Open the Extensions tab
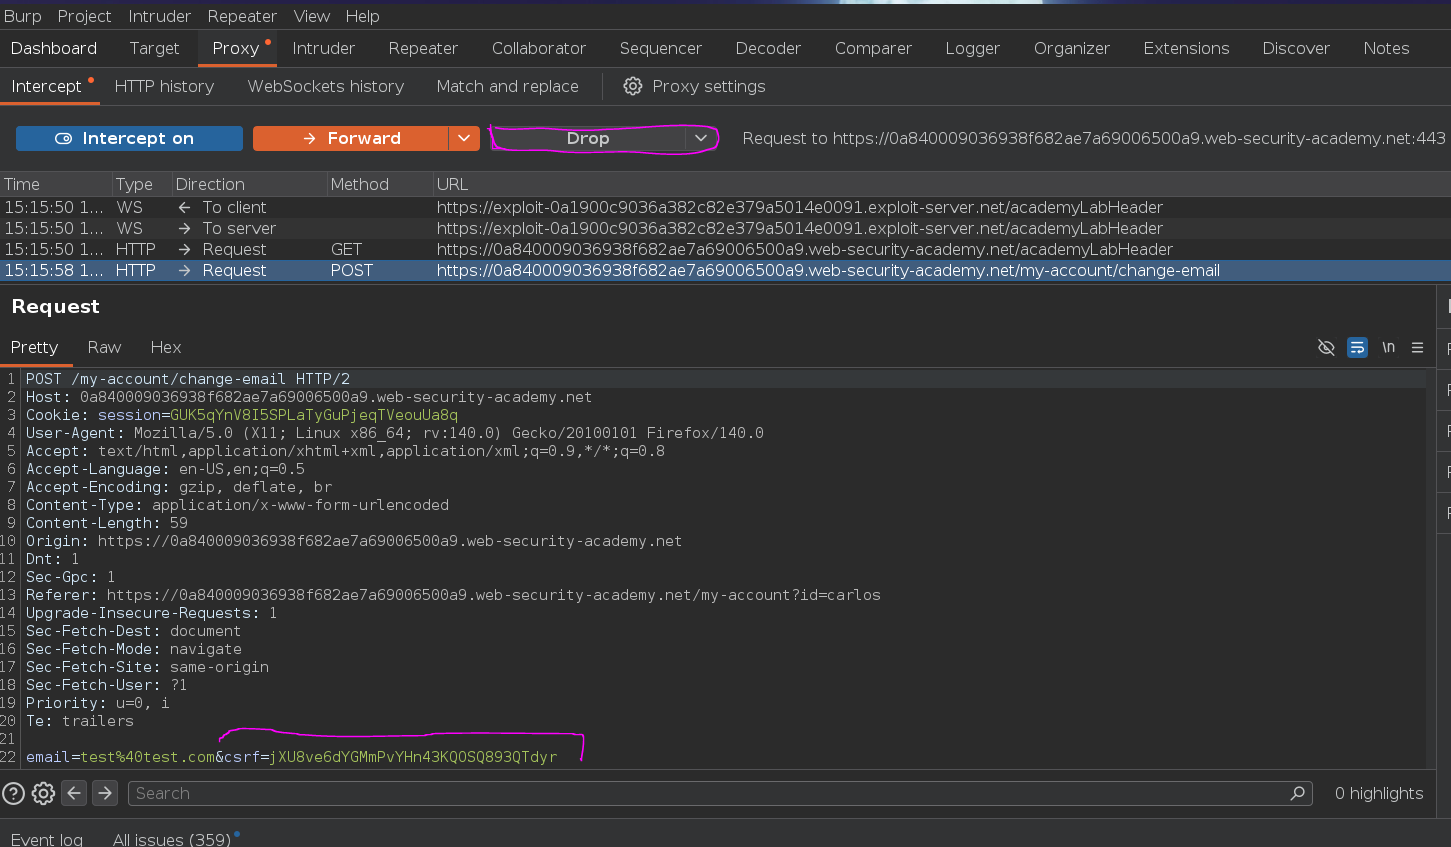This screenshot has width=1451, height=847. click(1186, 48)
